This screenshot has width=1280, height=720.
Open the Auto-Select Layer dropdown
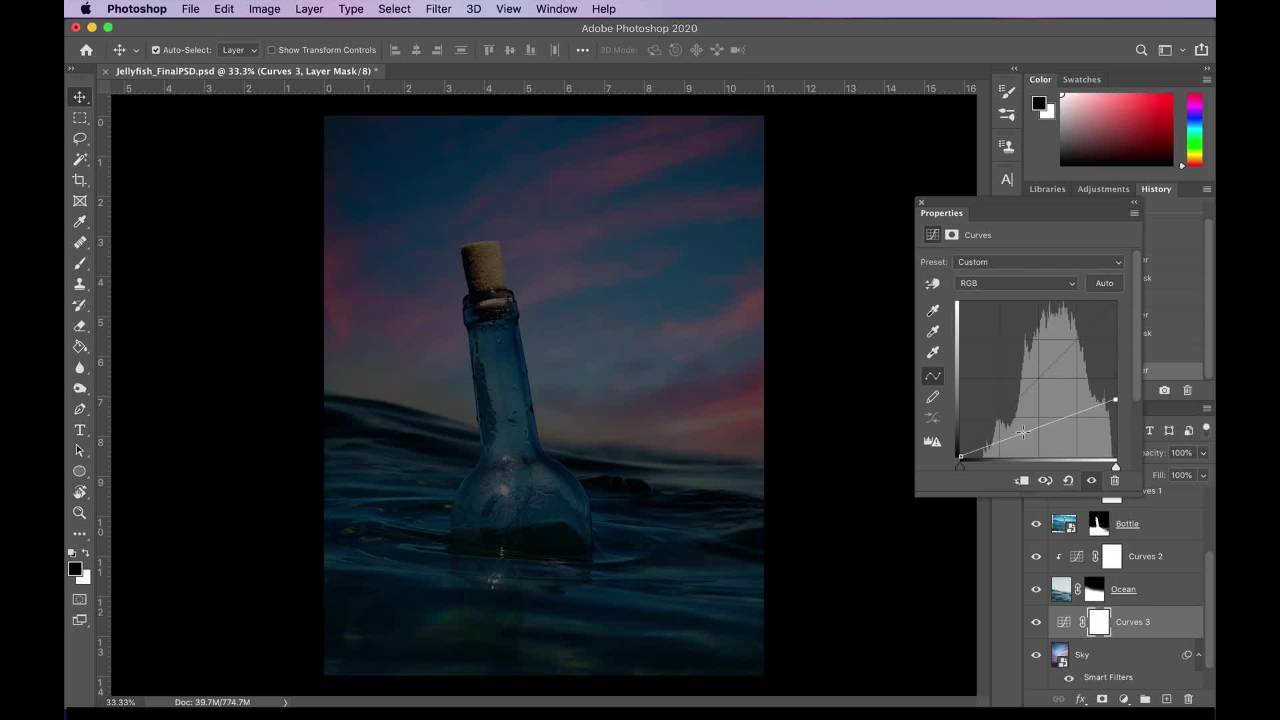click(x=239, y=50)
